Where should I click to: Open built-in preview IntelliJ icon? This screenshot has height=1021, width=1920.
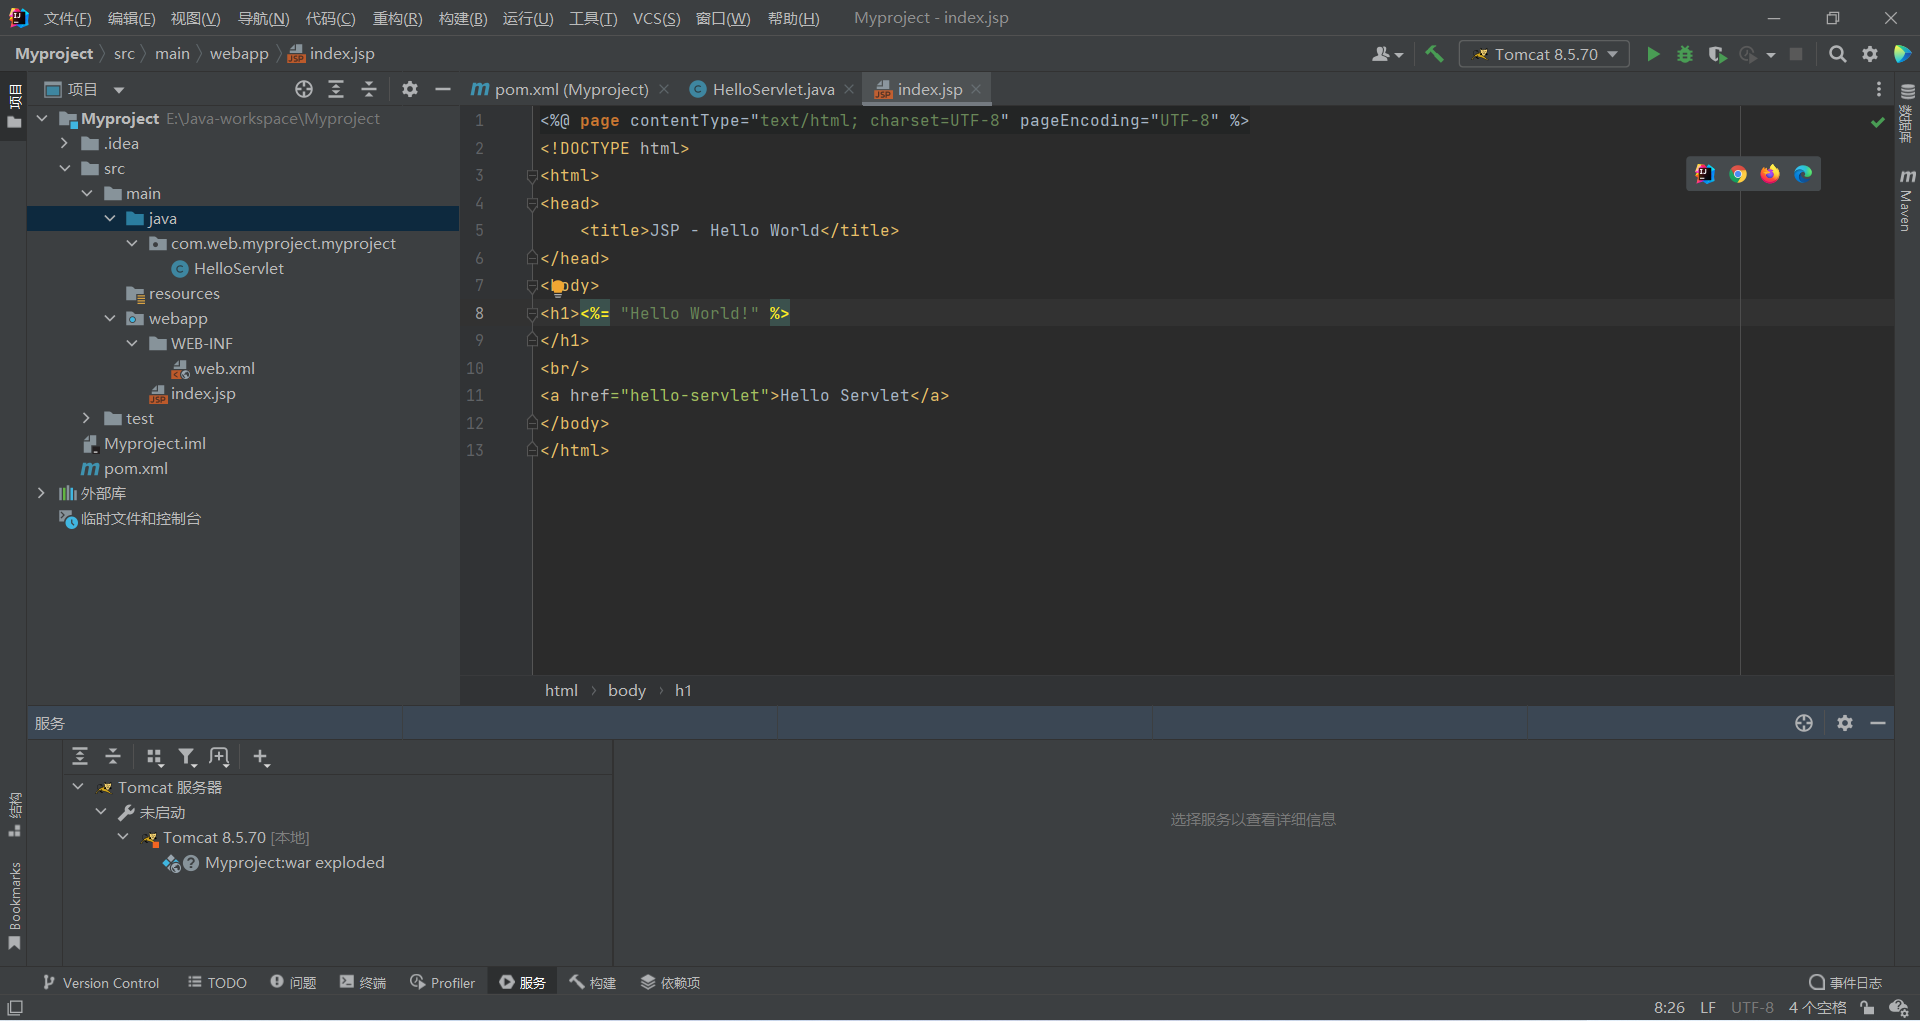pos(1705,174)
